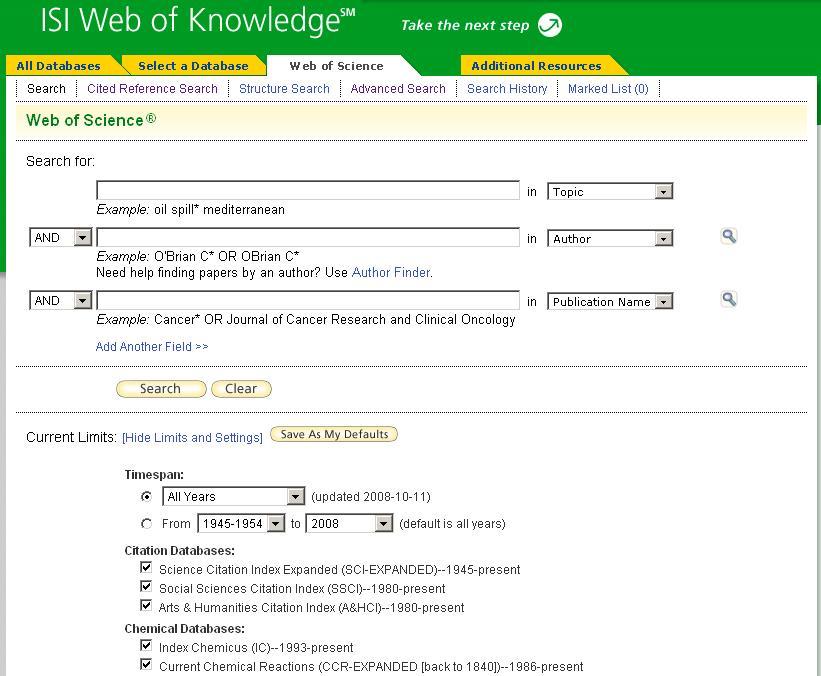Image resolution: width=821 pixels, height=676 pixels.
Task: Open the AND operator dropdown for Publication row
Action: coord(61,301)
